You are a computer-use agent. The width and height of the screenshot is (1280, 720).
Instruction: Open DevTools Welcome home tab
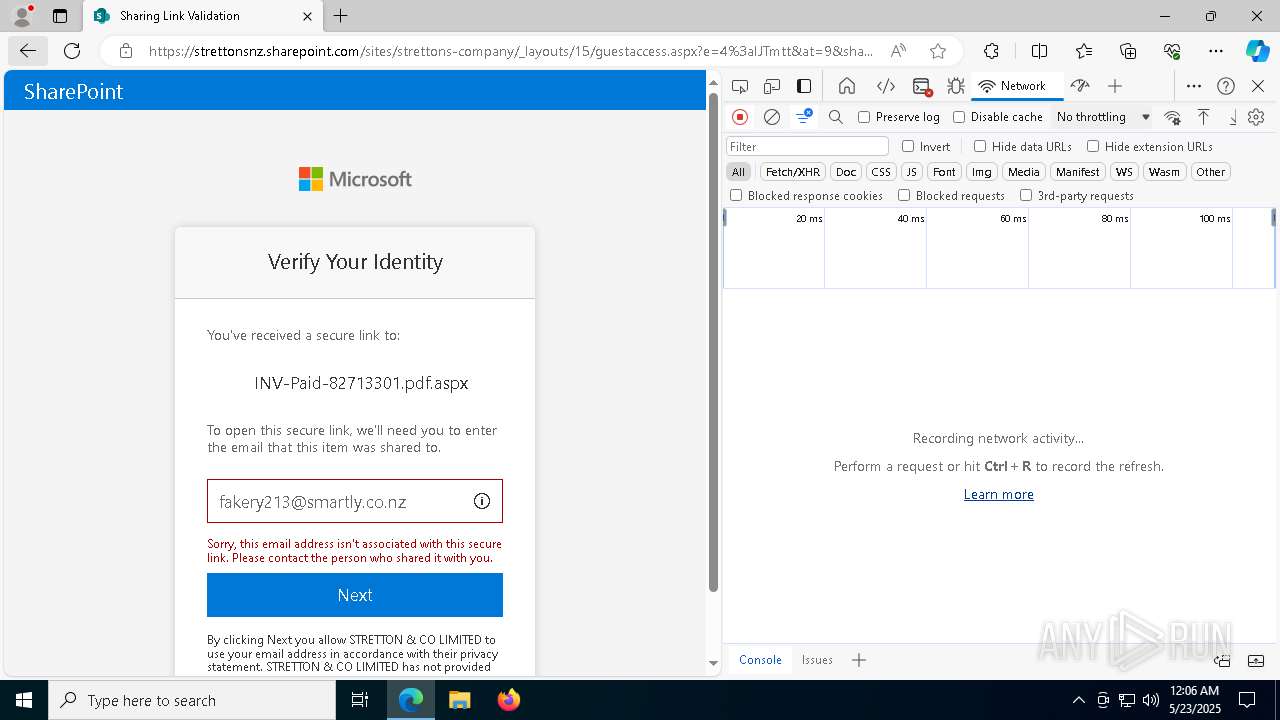[x=847, y=86]
